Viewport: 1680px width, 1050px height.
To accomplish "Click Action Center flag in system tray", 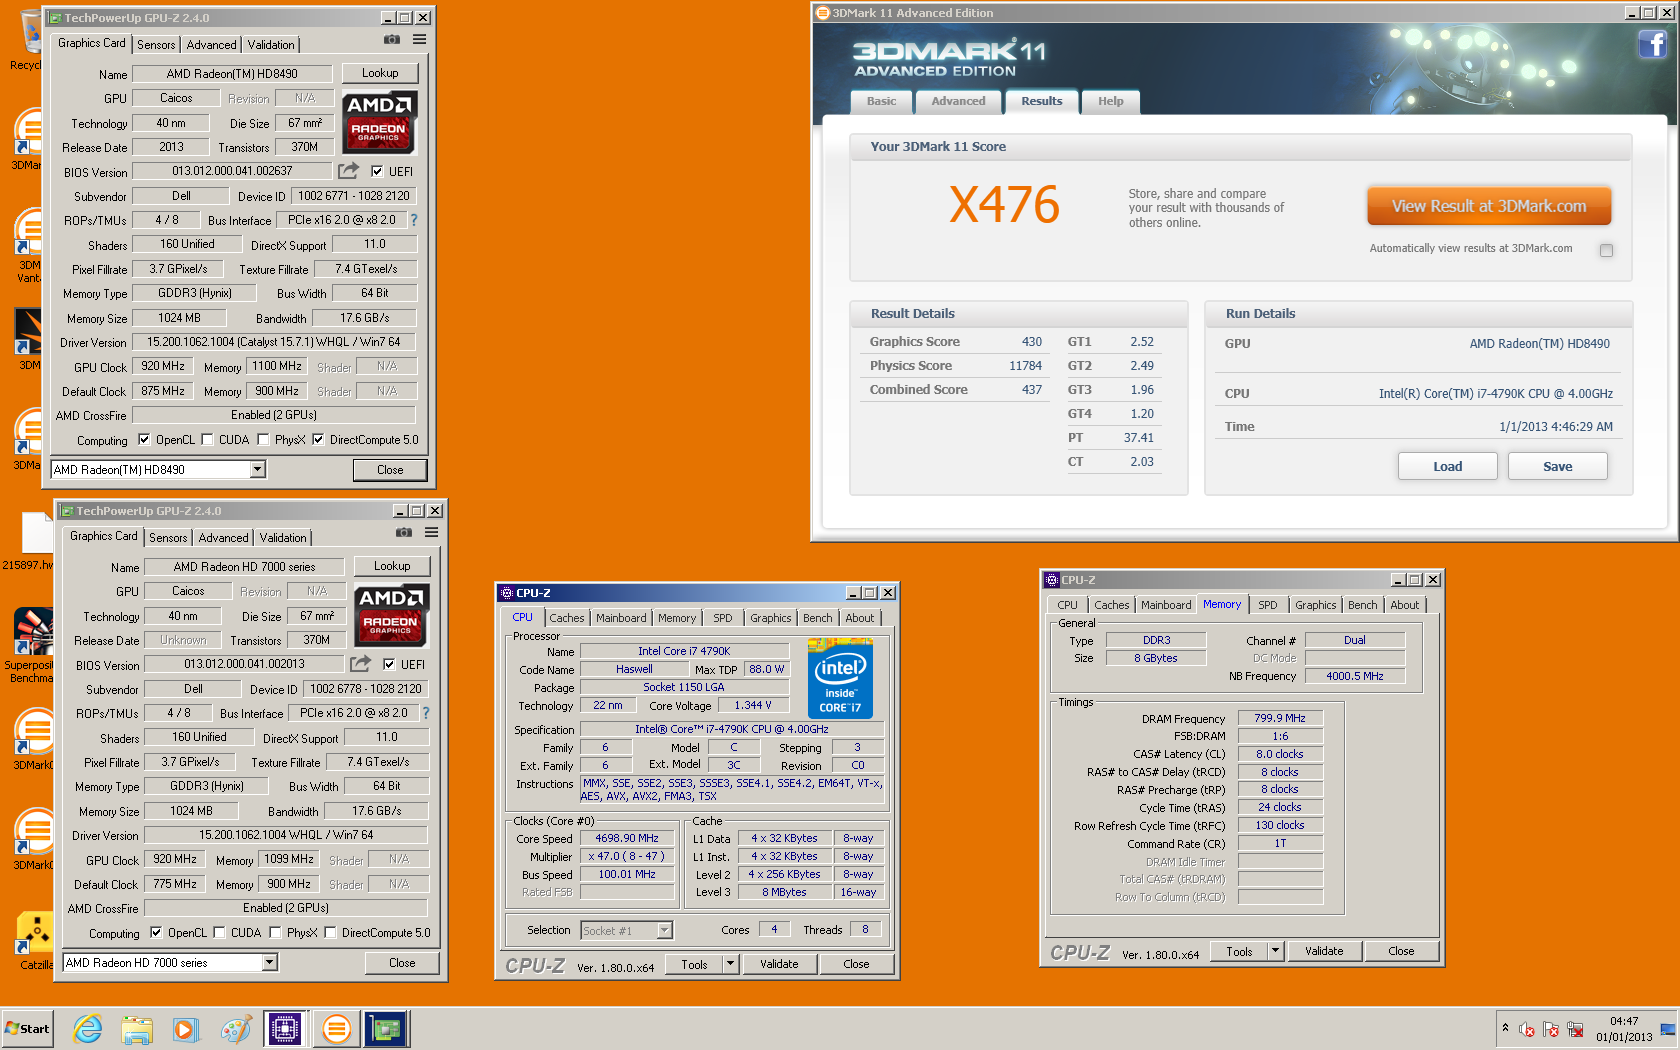I will [1551, 1029].
